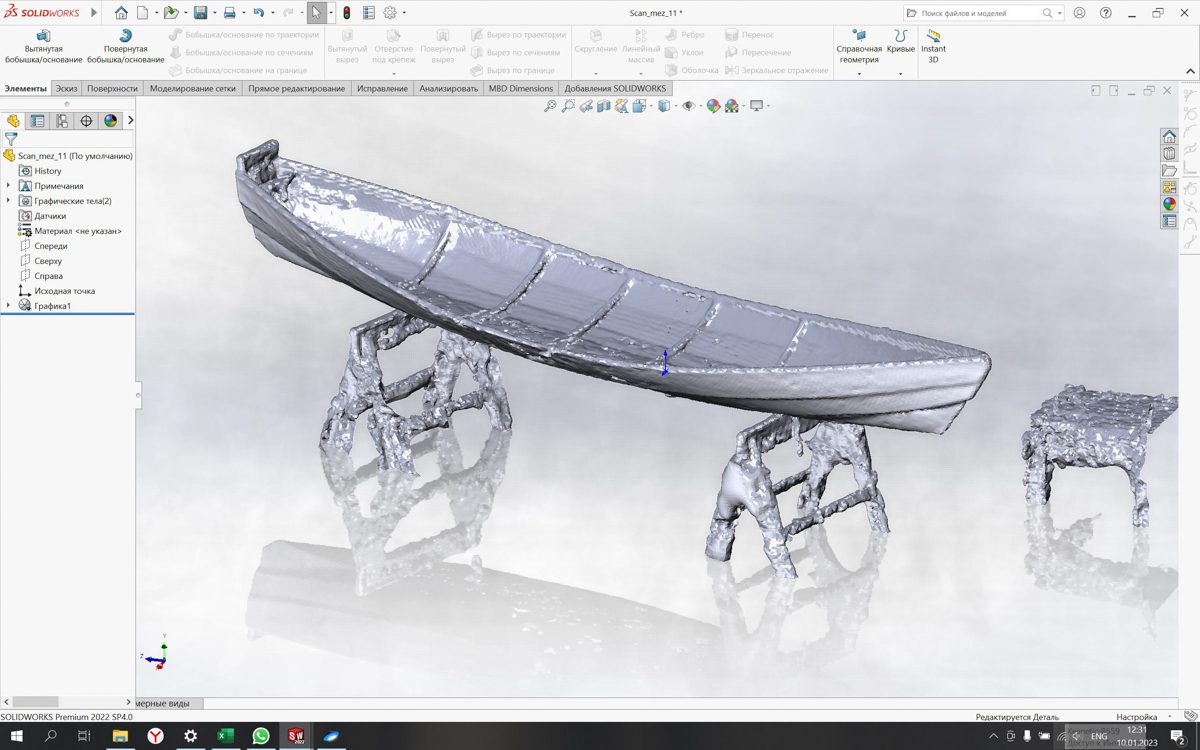
Task: Select the Спереди plane in tree
Action: pyautogui.click(x=50, y=246)
